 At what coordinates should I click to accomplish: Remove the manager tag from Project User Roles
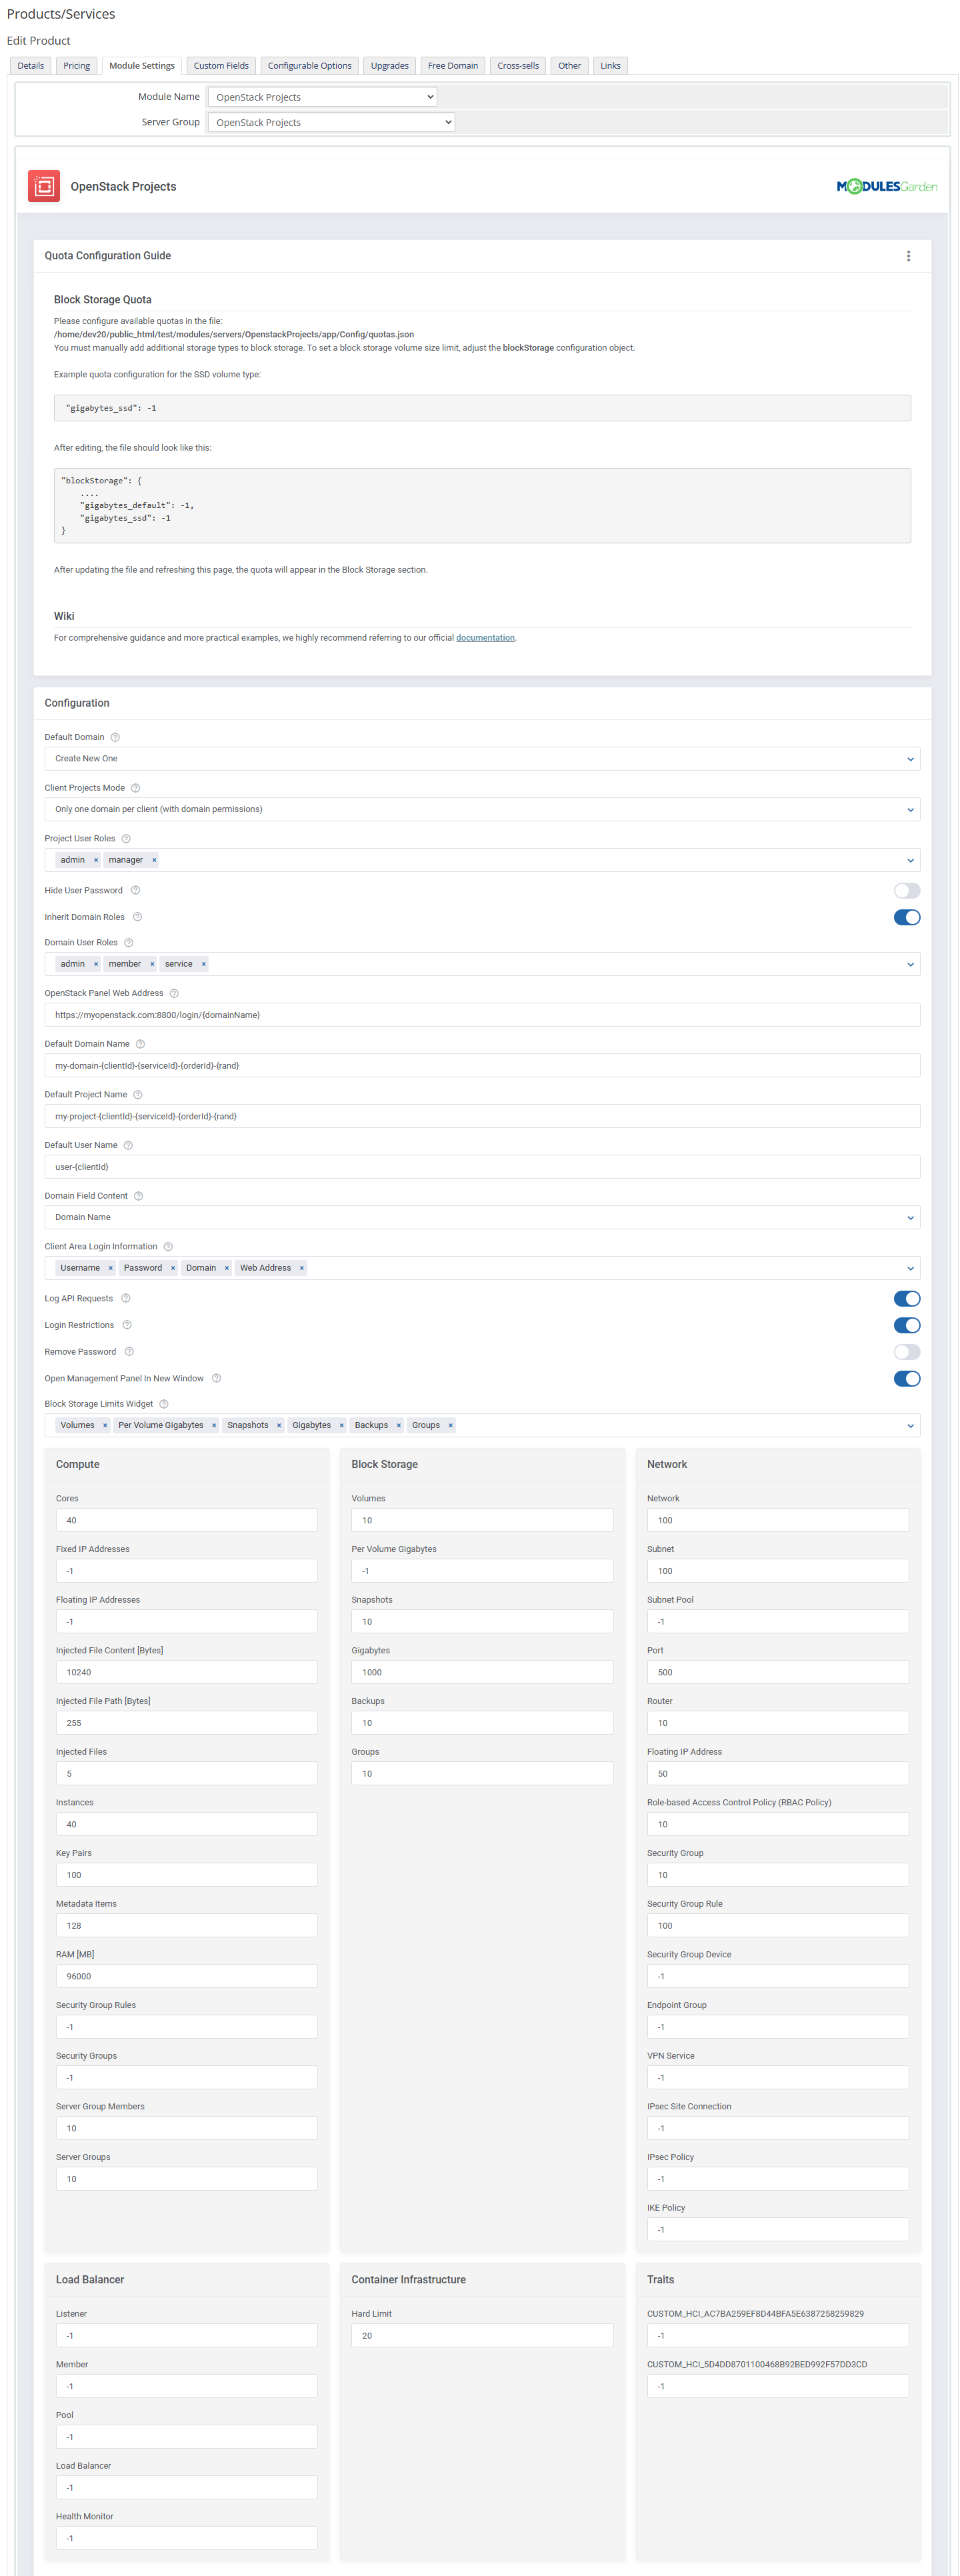pyautogui.click(x=154, y=860)
